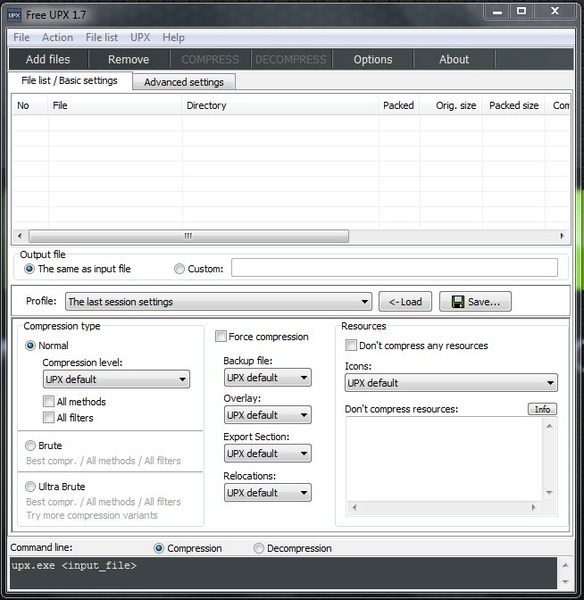Viewport: 584px width, 600px height.
Task: Open Backup file dropdown
Action: point(268,378)
